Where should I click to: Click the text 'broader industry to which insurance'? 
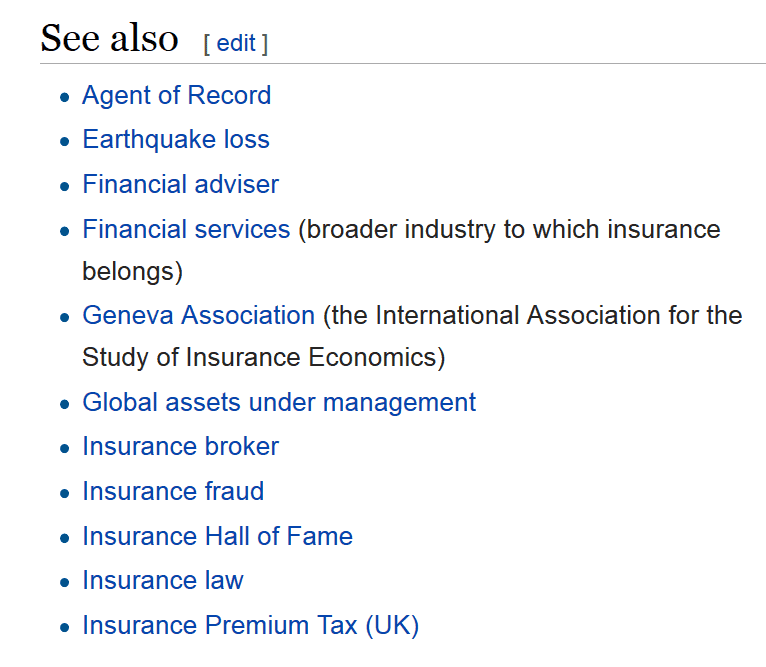[x=509, y=230]
